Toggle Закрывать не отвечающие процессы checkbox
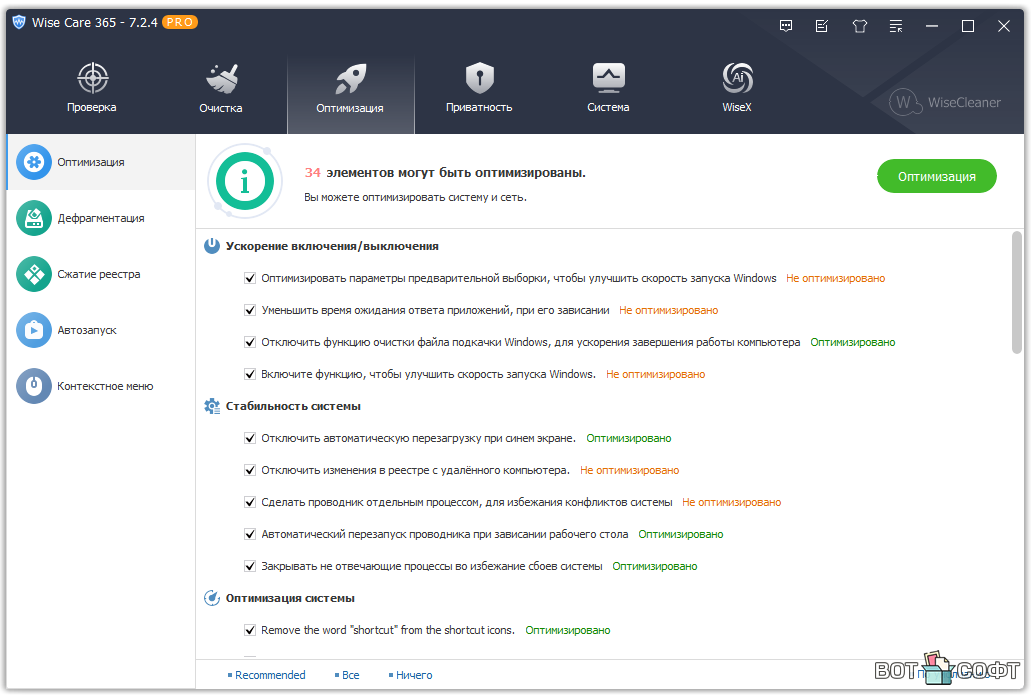This screenshot has height=698, width=1031. pos(250,566)
